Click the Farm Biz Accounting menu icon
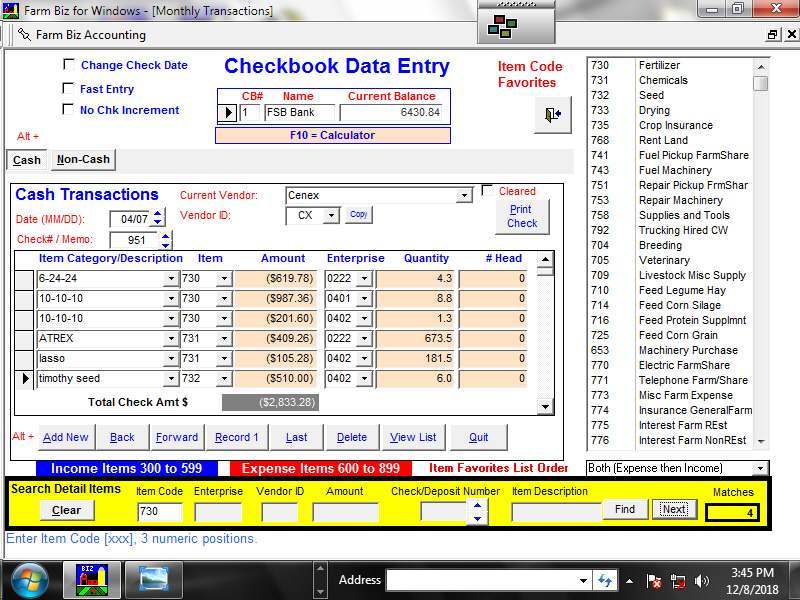This screenshot has width=800, height=600. pos(23,35)
